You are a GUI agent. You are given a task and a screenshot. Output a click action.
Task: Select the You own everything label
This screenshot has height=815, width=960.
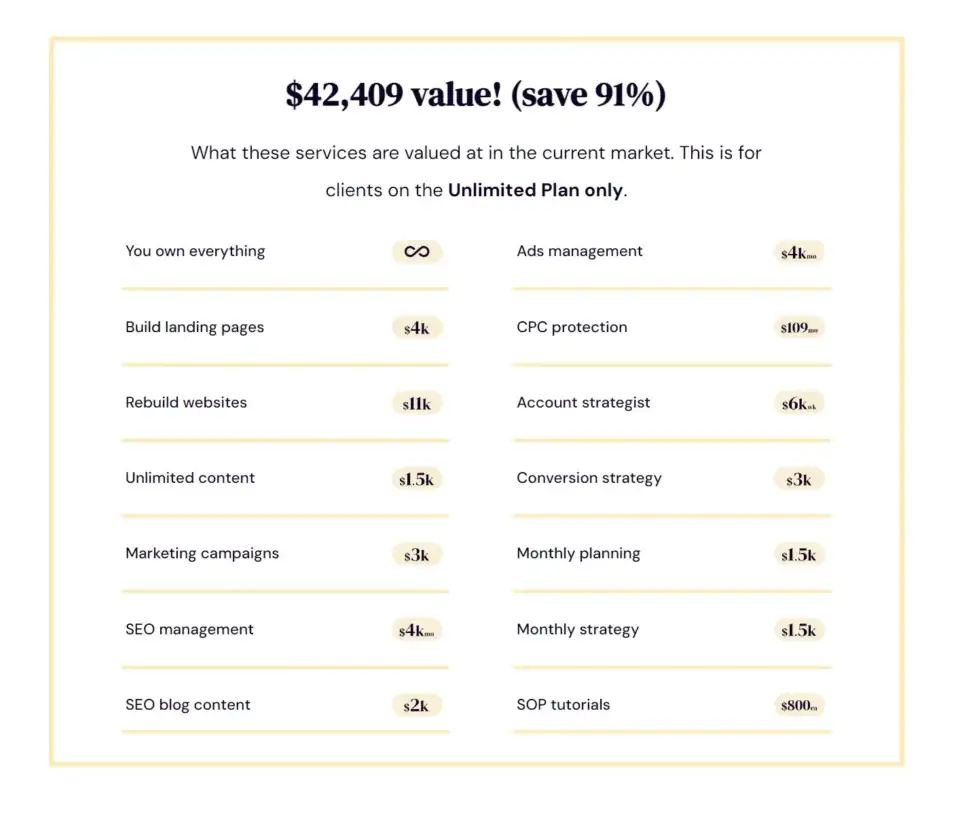coord(195,251)
